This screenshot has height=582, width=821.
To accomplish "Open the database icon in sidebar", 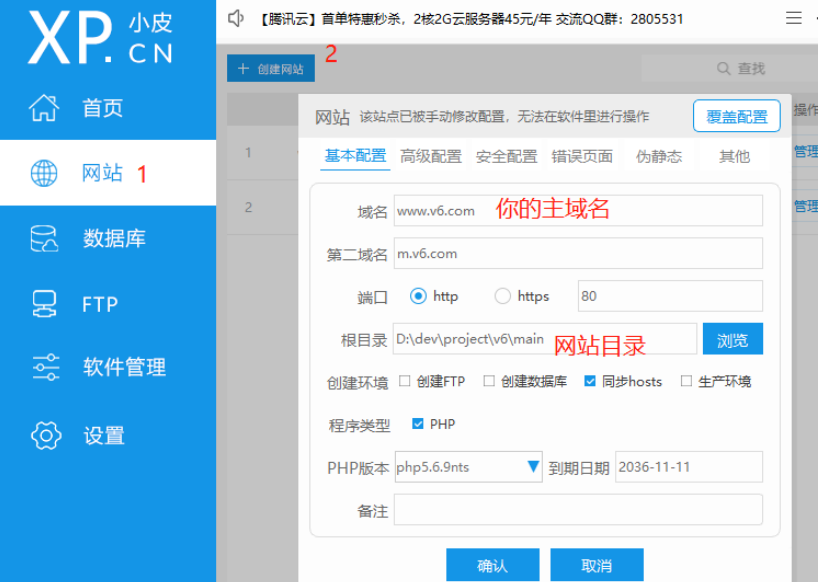I will pos(44,239).
